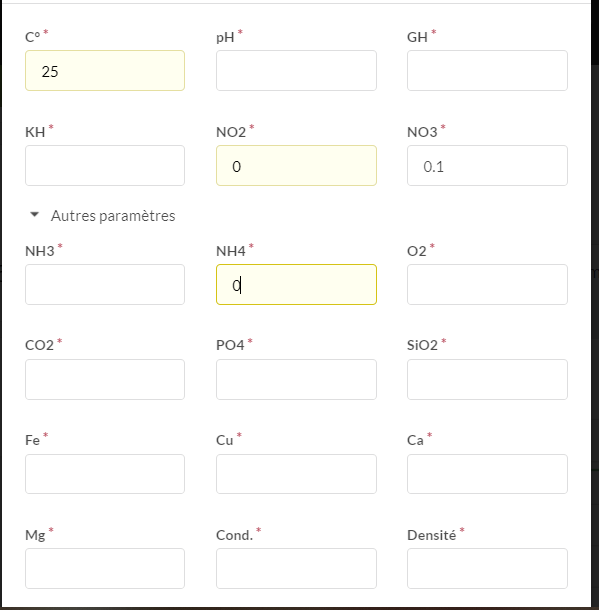Screen dimensions: 599x610
Task: Focus the pH input field
Action: tap(296, 70)
